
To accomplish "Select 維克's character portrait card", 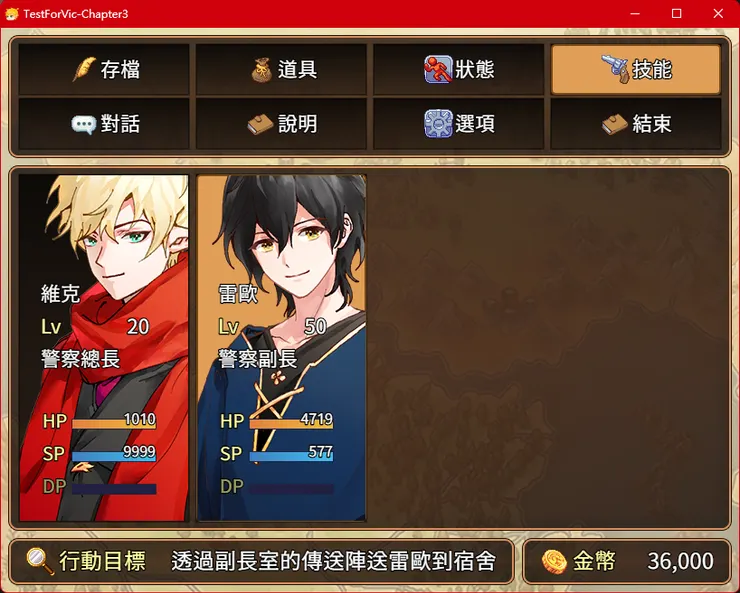I will [104, 348].
